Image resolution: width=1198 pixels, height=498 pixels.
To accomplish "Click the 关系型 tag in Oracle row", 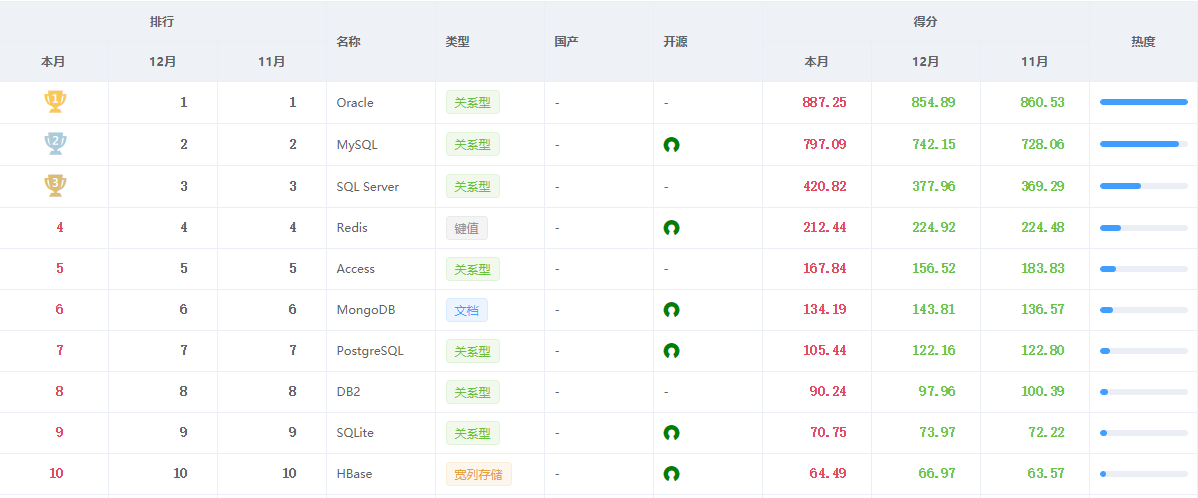I will [x=473, y=102].
